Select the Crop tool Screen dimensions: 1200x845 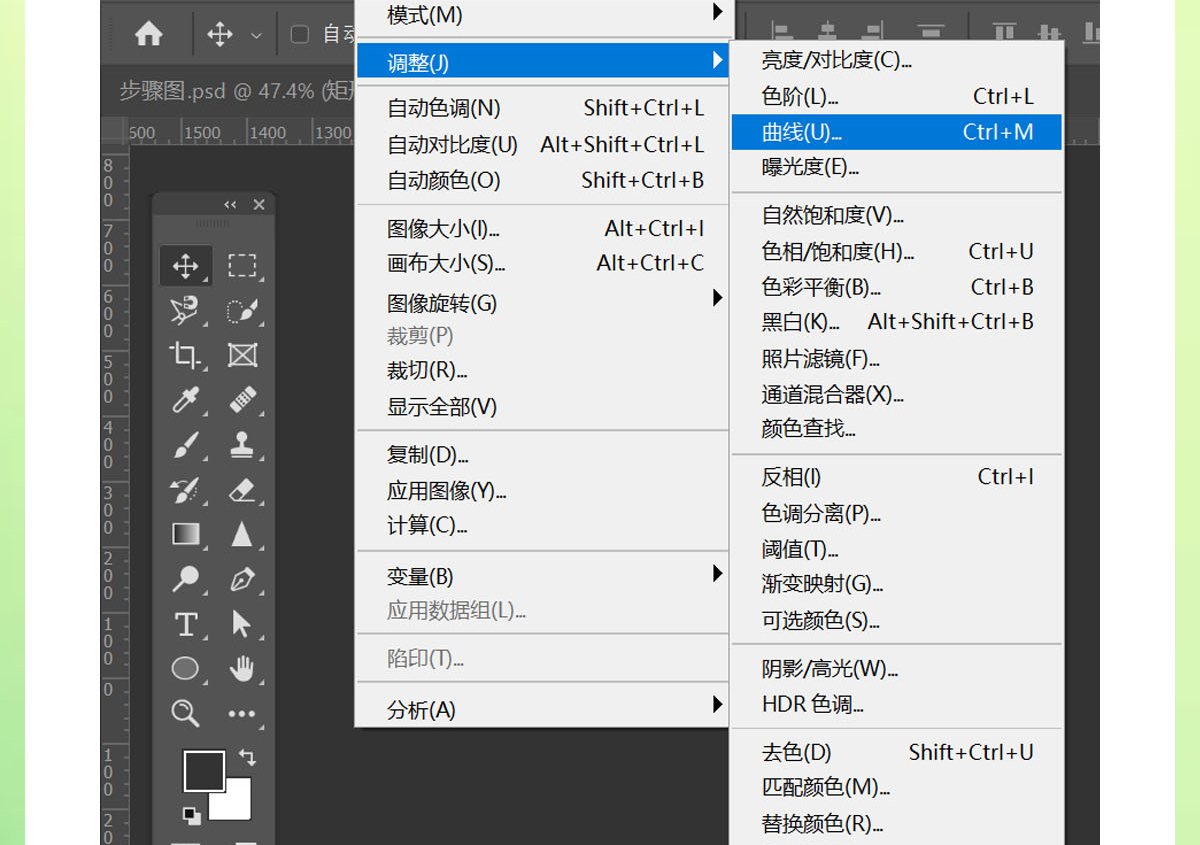pos(185,355)
